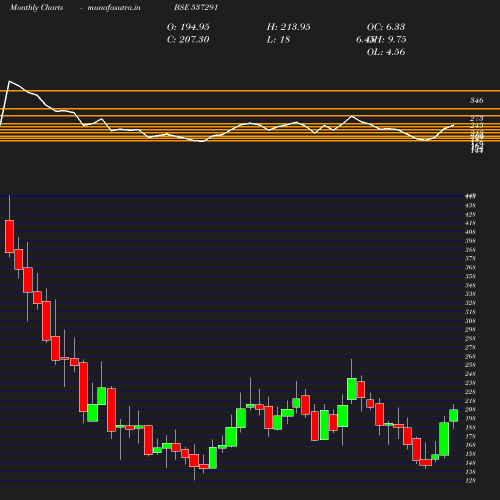This screenshot has height=500, width=500.
Task: Select the close value "C: 207.30"
Action: coord(188,40)
